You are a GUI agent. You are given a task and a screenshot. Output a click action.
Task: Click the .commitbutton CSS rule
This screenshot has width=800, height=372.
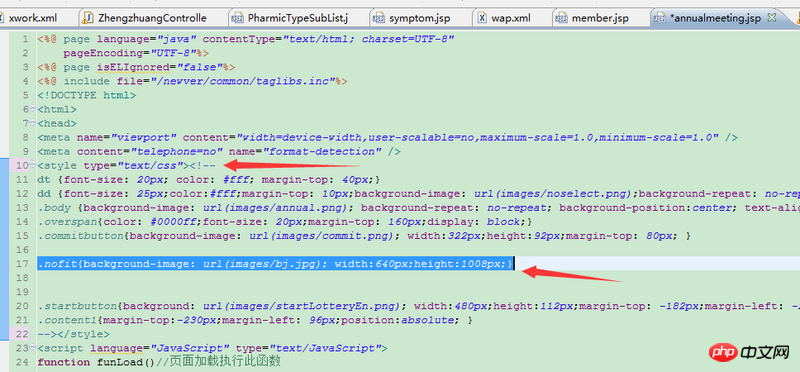[x=364, y=236]
